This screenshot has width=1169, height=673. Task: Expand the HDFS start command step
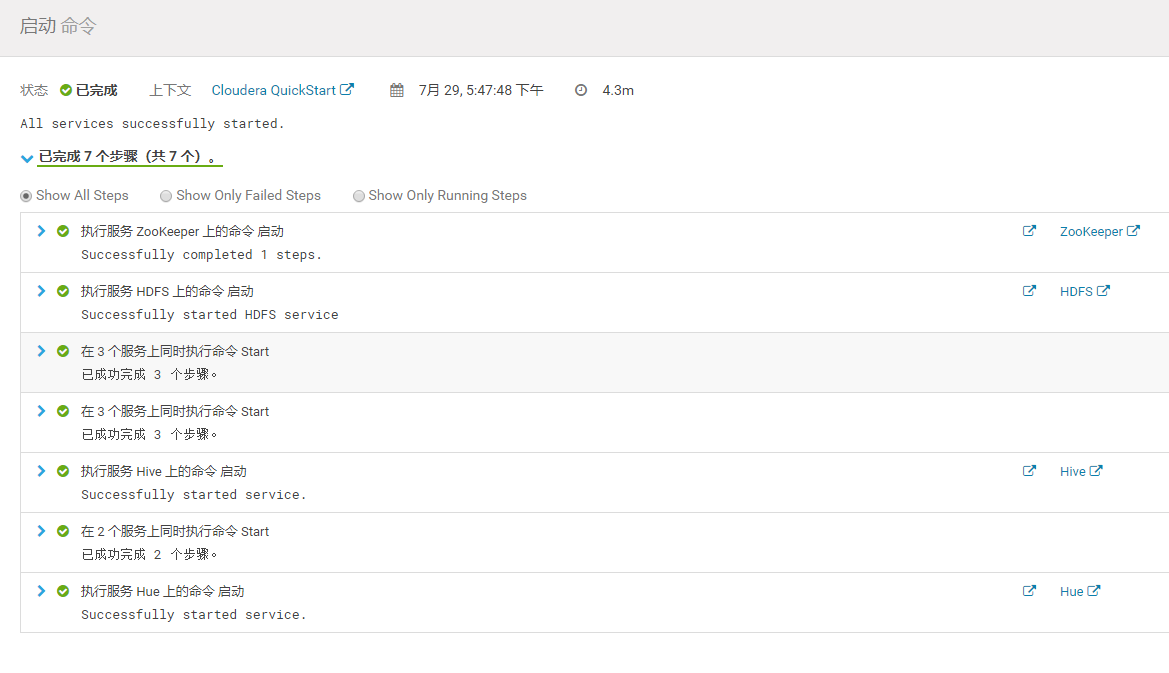tap(41, 291)
